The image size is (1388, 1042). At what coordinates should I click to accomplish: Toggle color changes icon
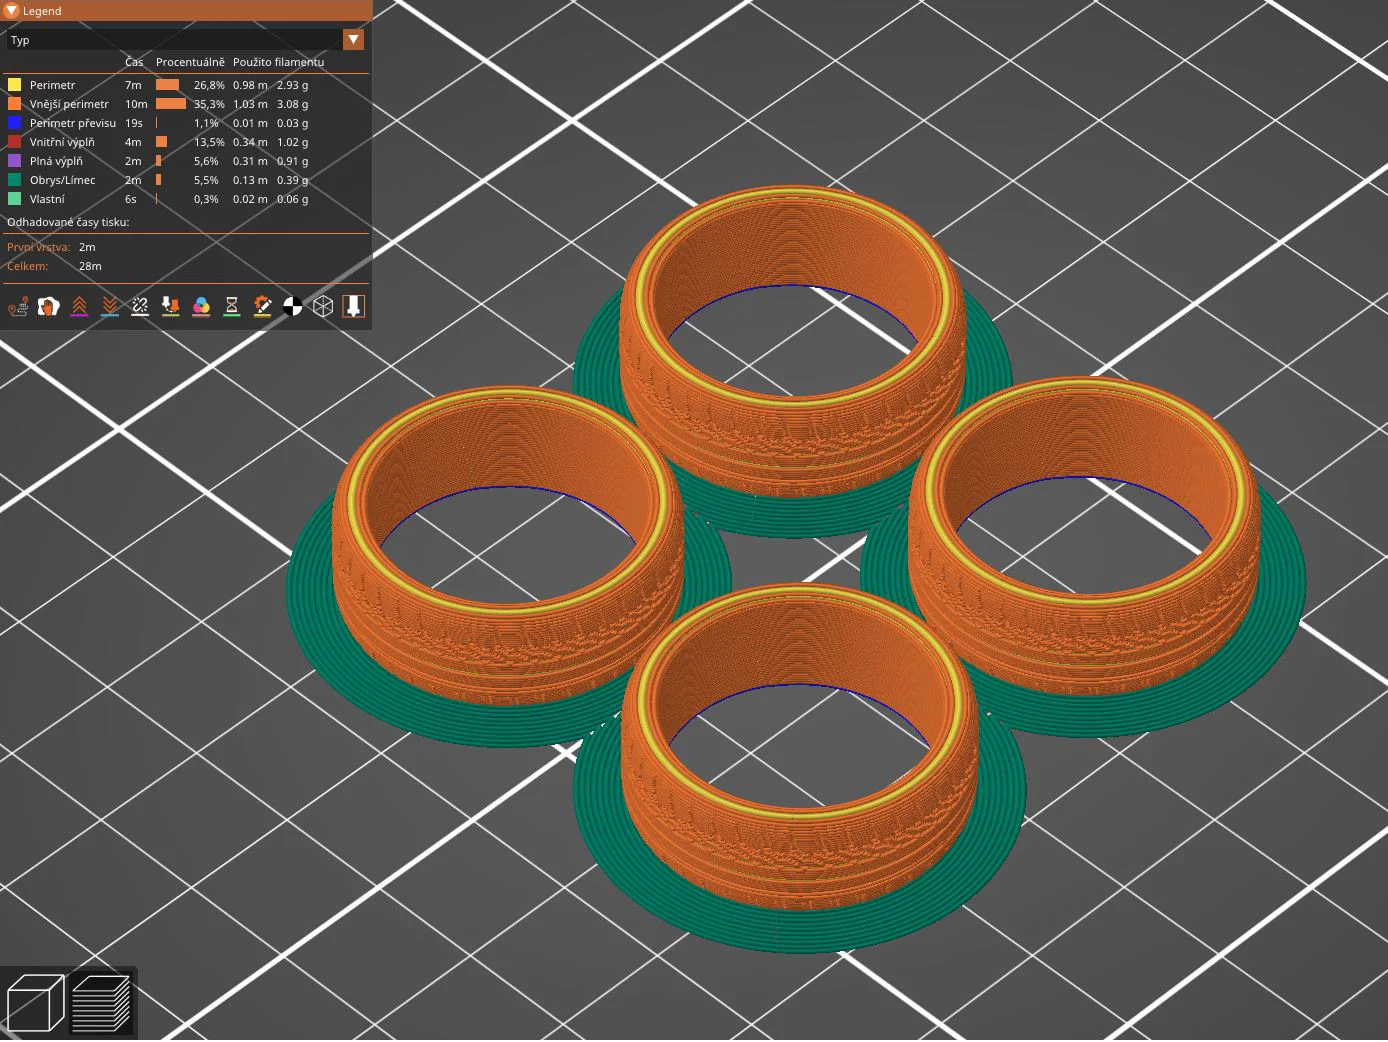click(x=201, y=307)
